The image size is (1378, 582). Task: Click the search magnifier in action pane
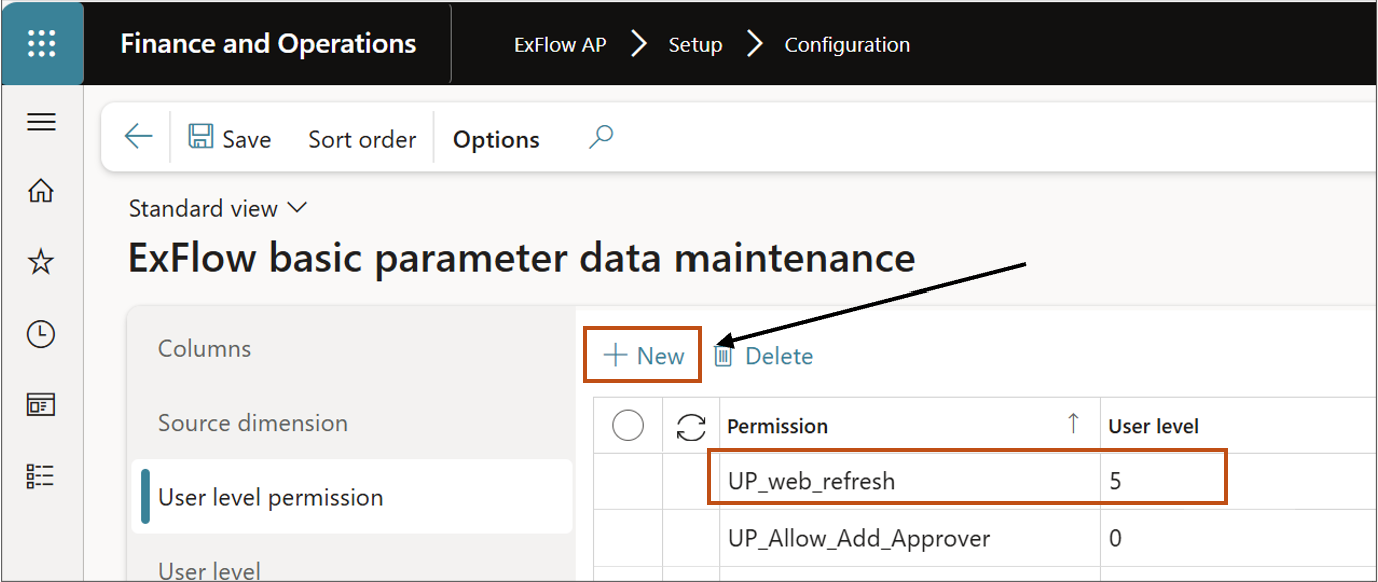(x=600, y=137)
